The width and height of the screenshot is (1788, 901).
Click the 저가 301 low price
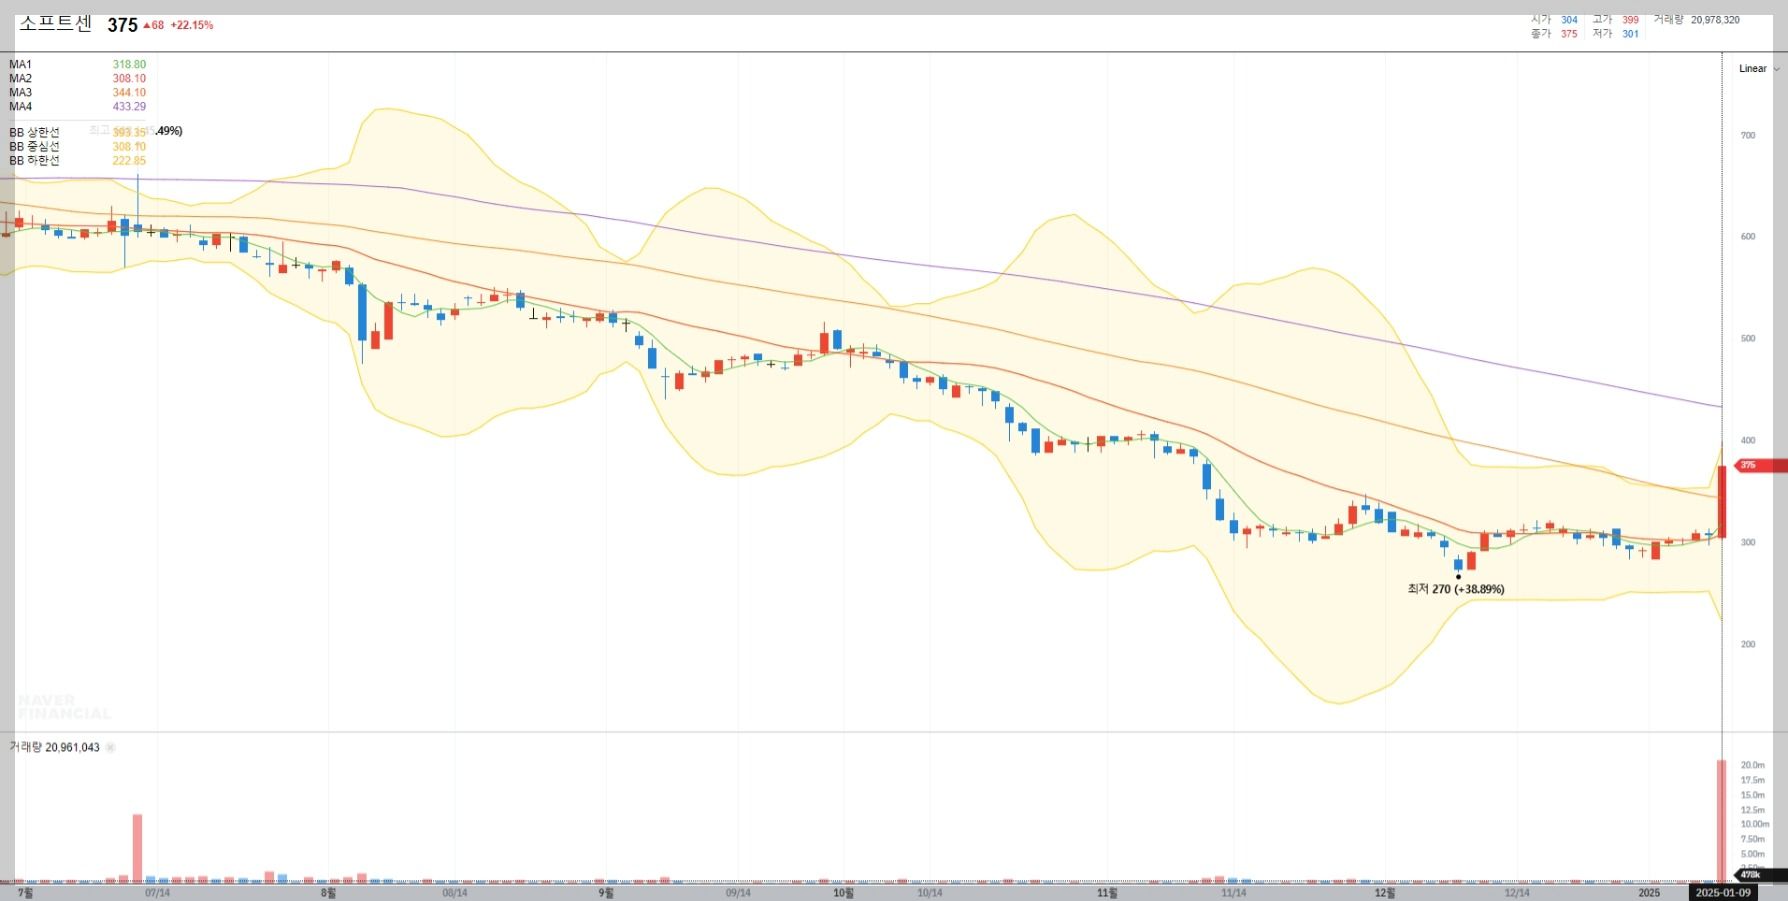point(1616,34)
